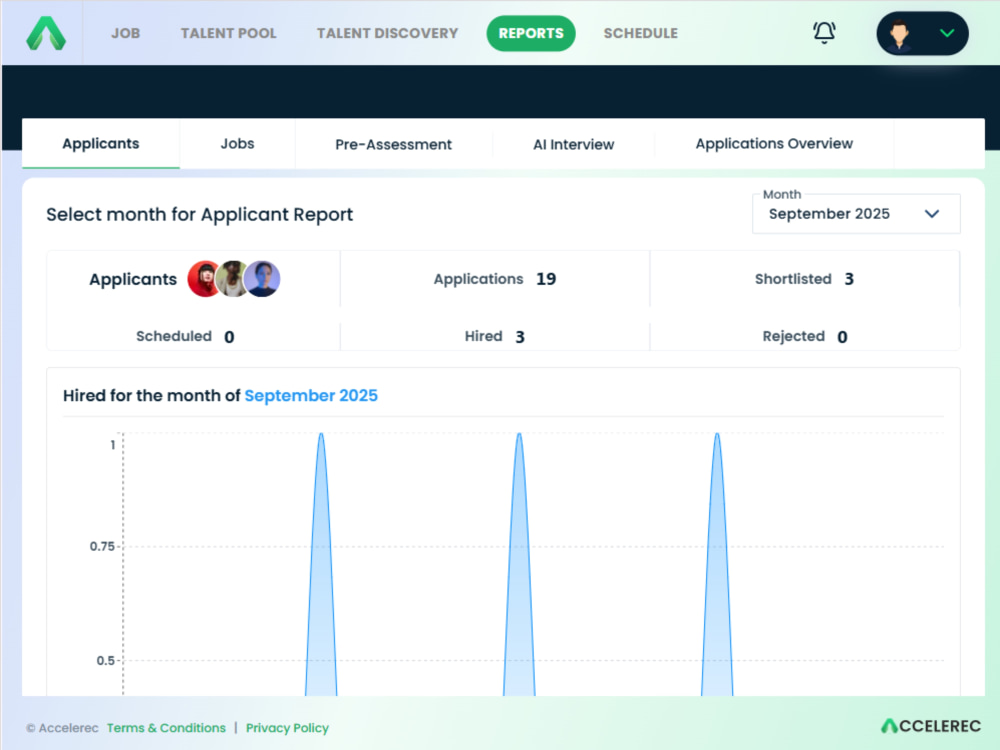1000x750 pixels.
Task: Open the AI Interview tab
Action: point(573,144)
